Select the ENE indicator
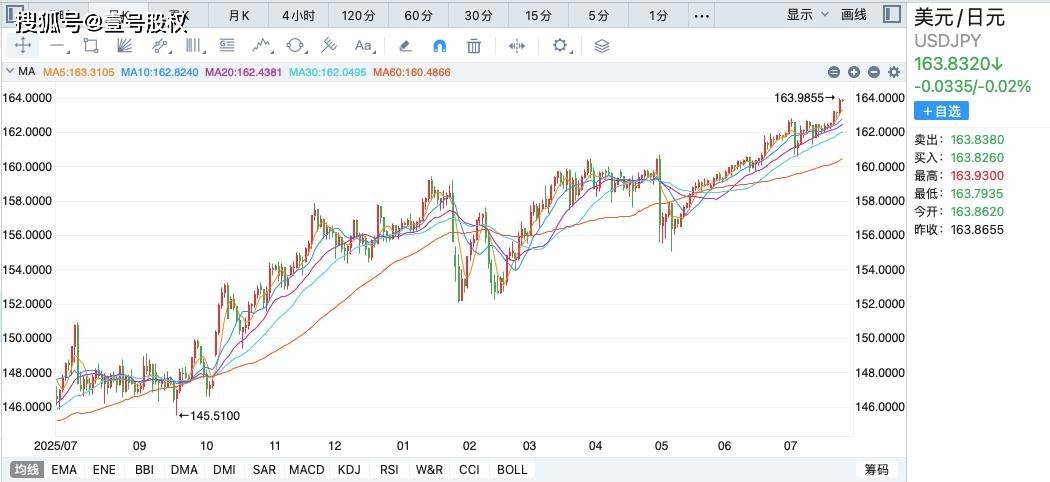The image size is (1050, 482). (x=104, y=469)
